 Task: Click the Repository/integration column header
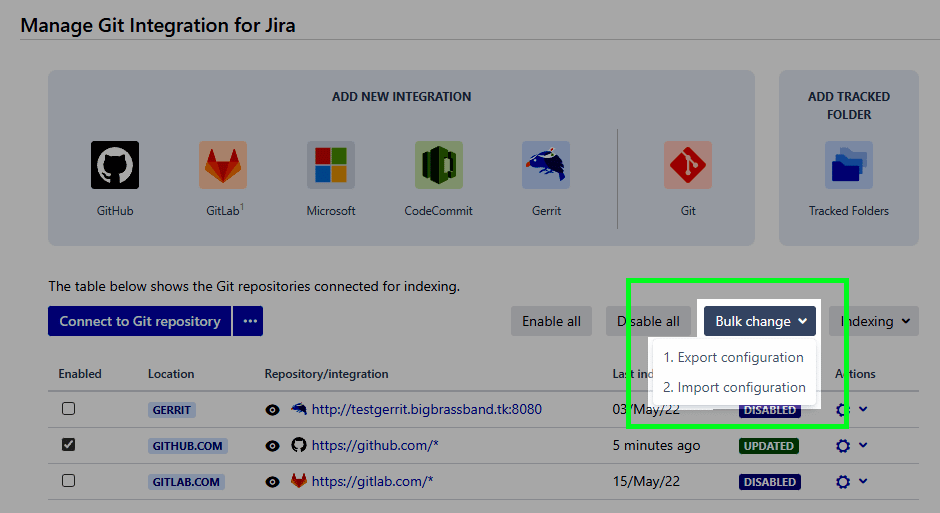(326, 374)
